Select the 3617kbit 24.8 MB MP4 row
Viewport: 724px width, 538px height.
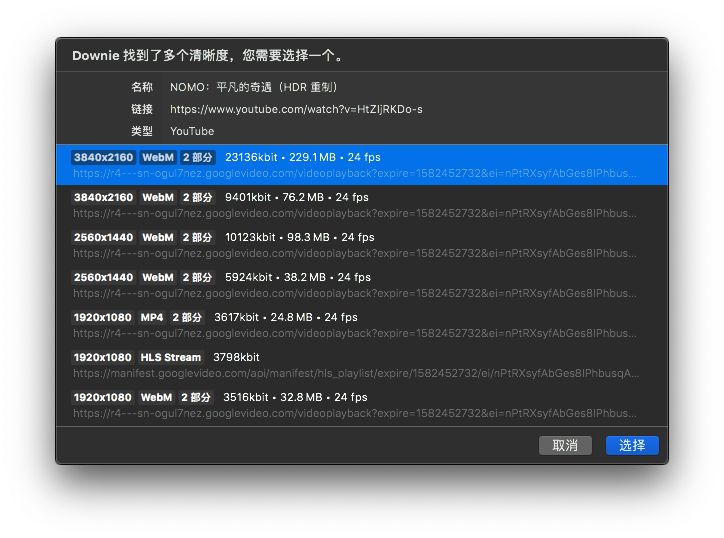click(362, 325)
